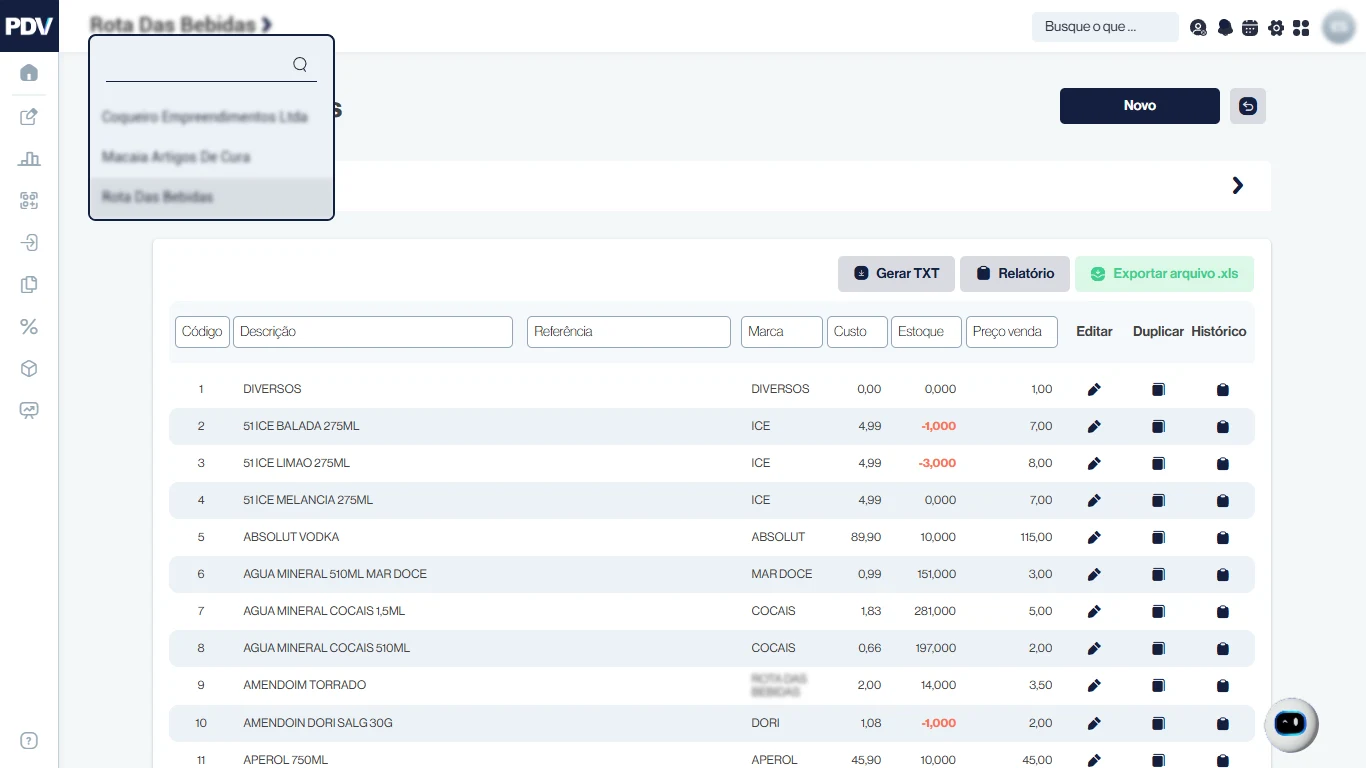Click the back arrow button beside Novo

click(x=1248, y=106)
